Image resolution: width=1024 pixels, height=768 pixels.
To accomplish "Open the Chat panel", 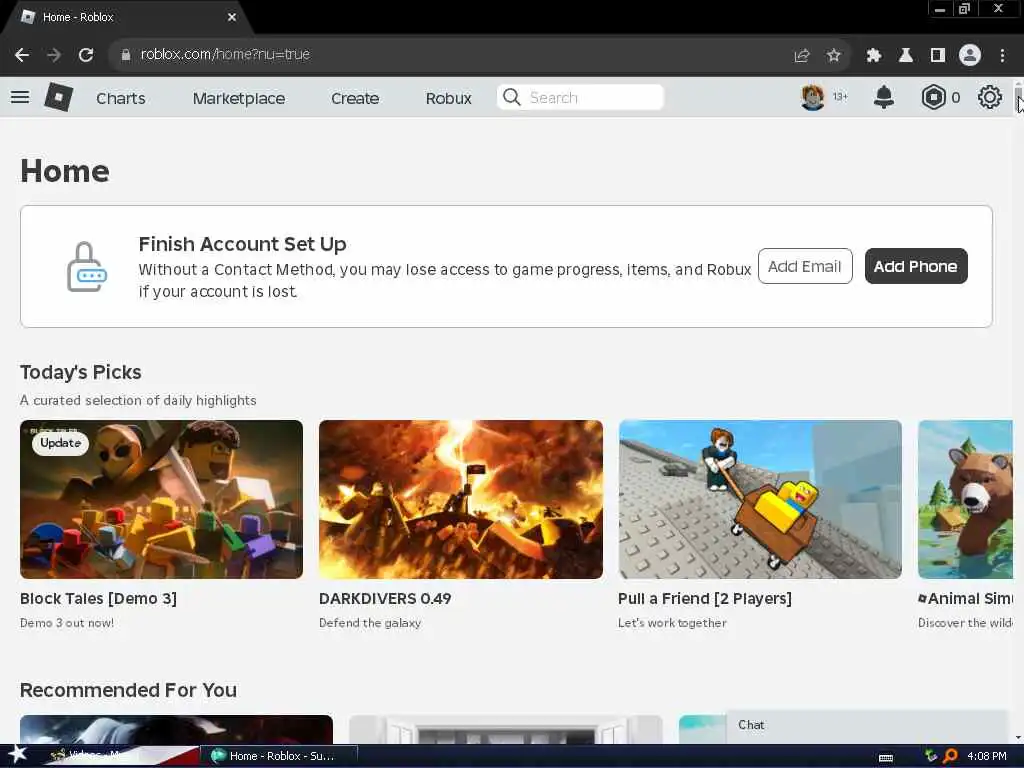I will click(x=869, y=726).
